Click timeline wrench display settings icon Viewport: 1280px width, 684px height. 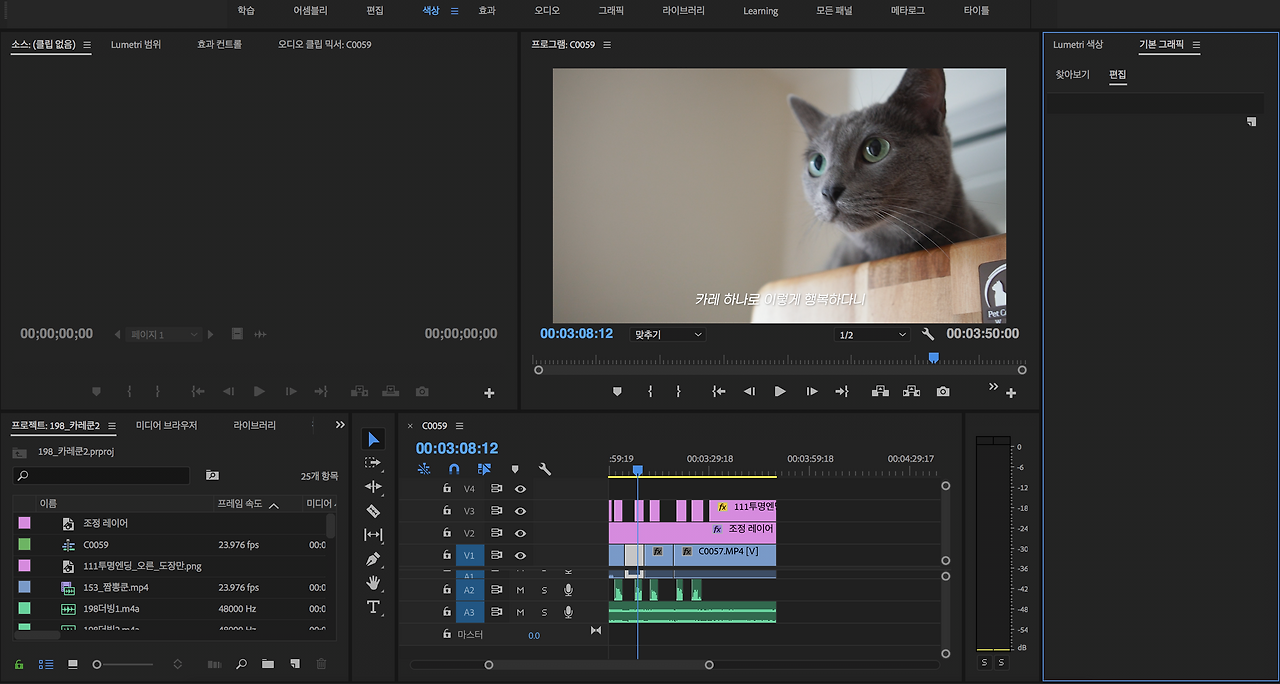click(x=545, y=468)
